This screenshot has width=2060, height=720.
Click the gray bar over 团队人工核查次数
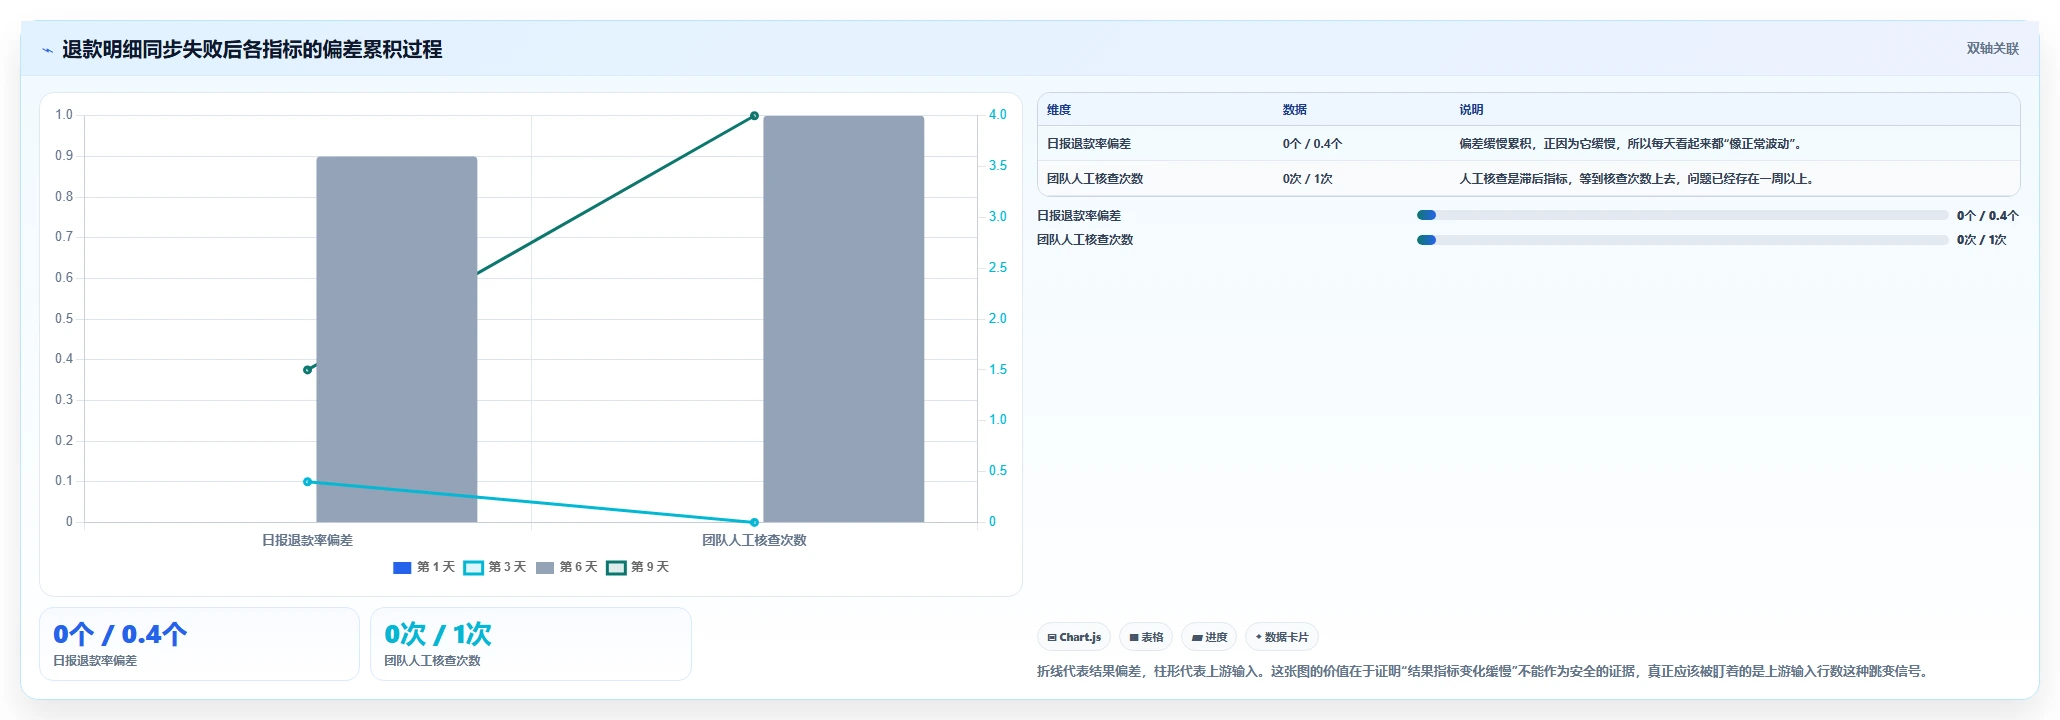click(844, 319)
